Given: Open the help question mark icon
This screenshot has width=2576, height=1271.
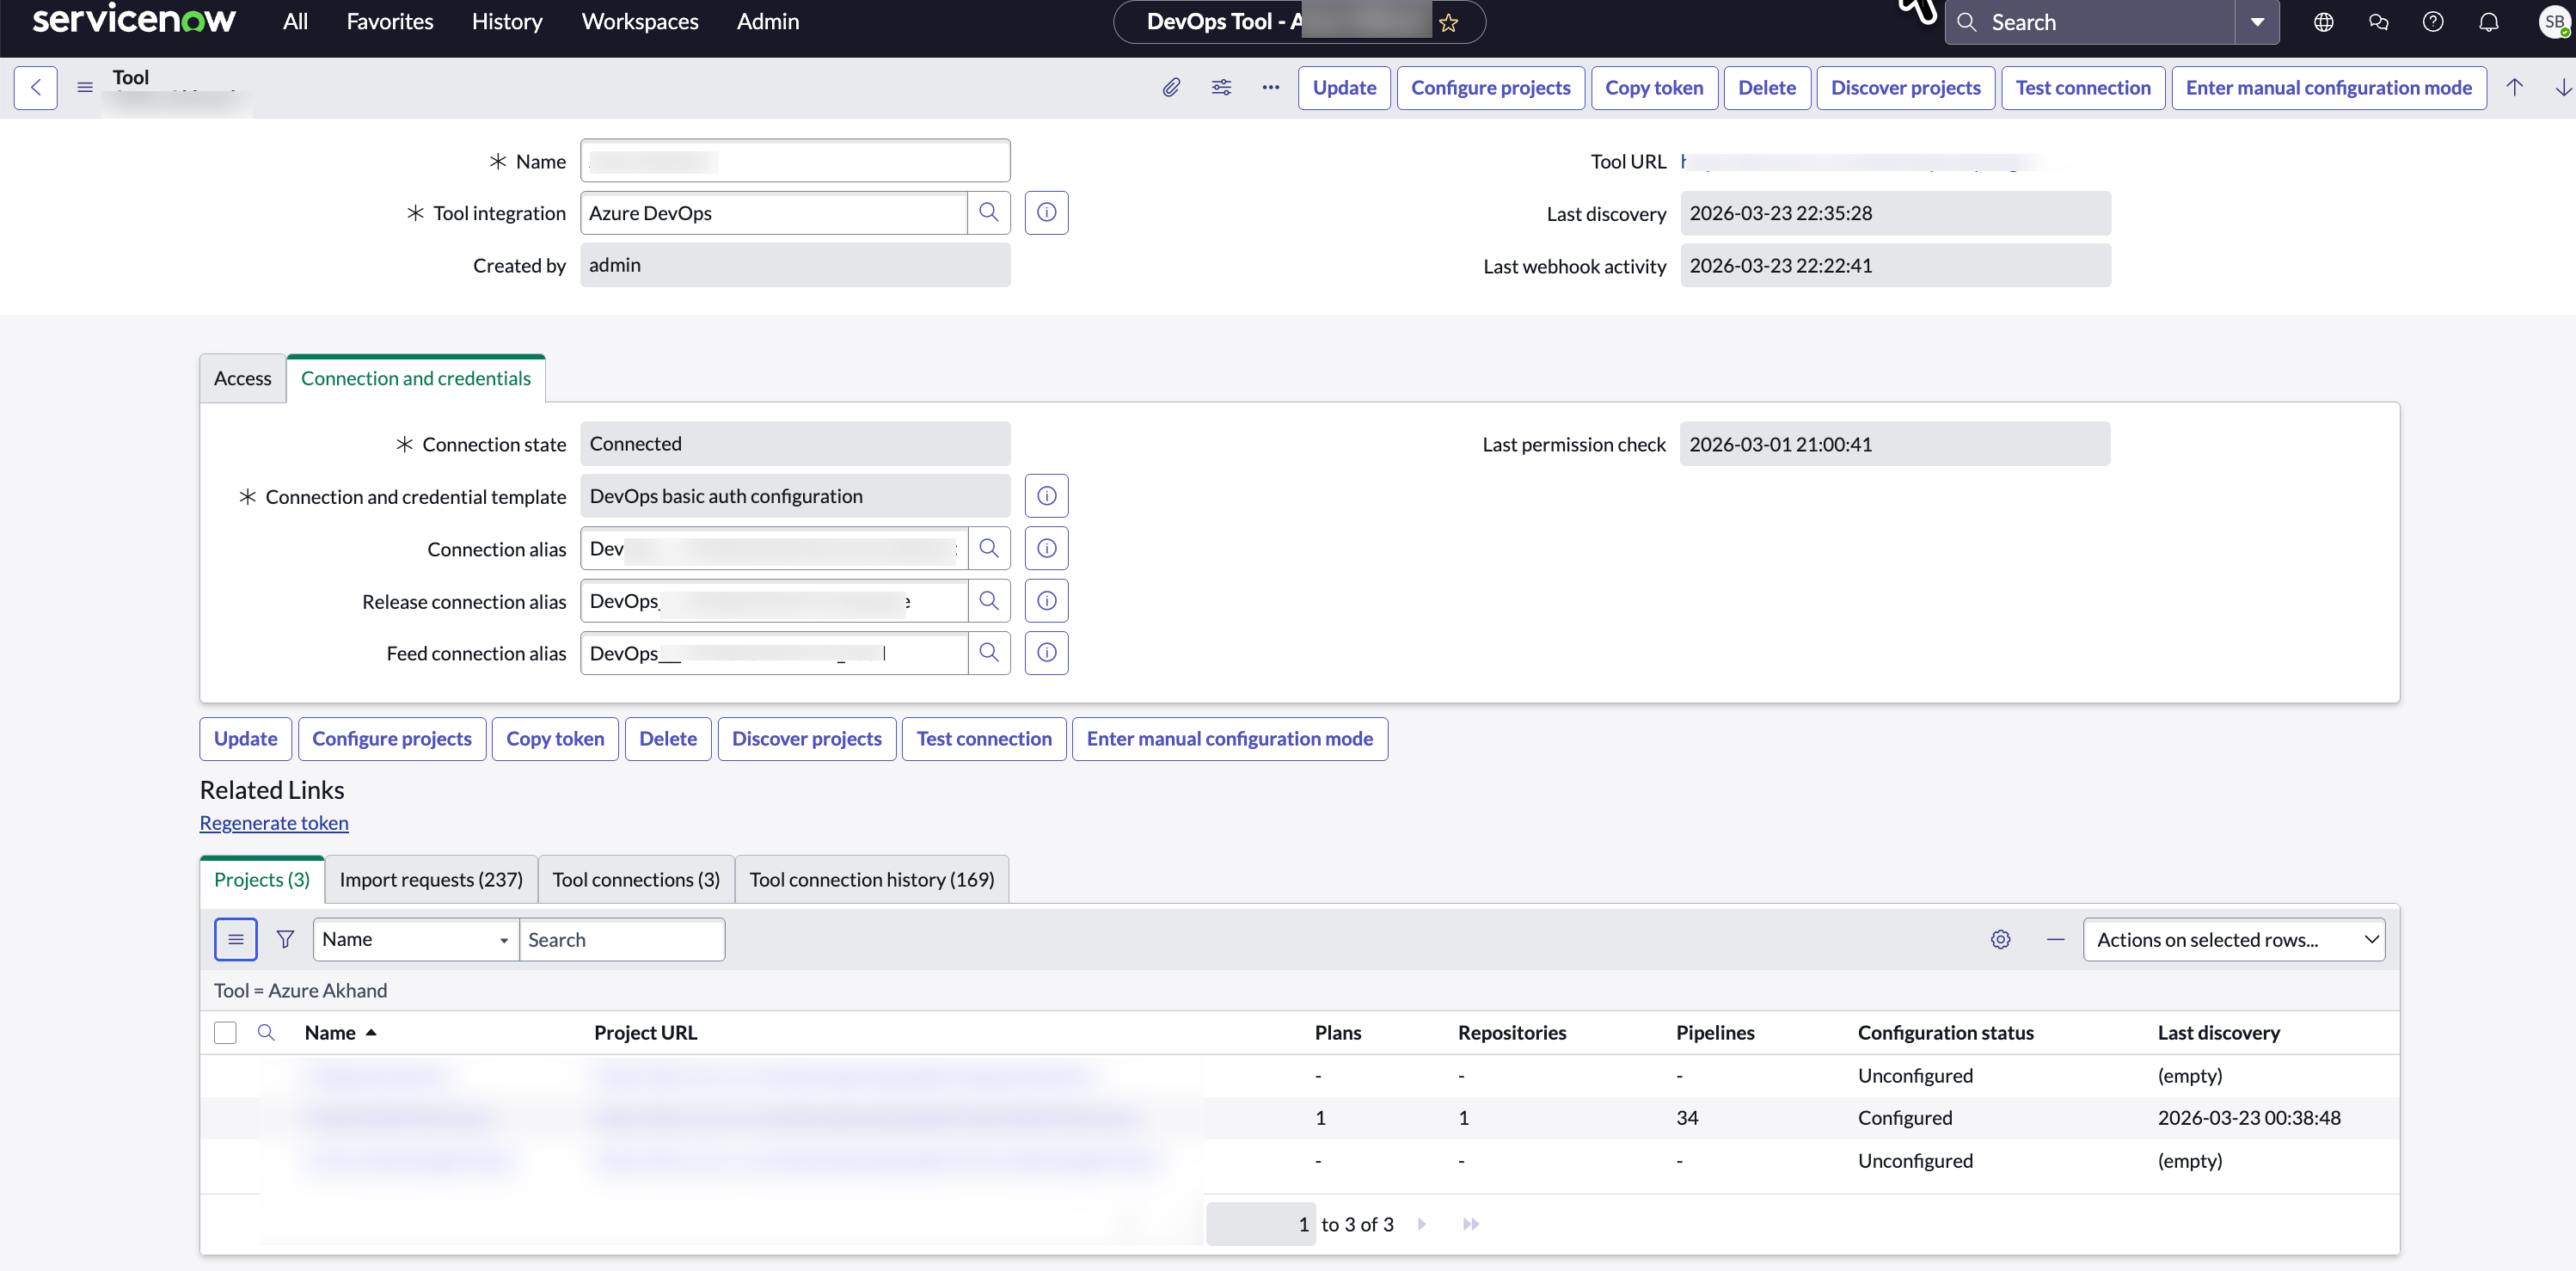Looking at the screenshot, I should 2433,22.
